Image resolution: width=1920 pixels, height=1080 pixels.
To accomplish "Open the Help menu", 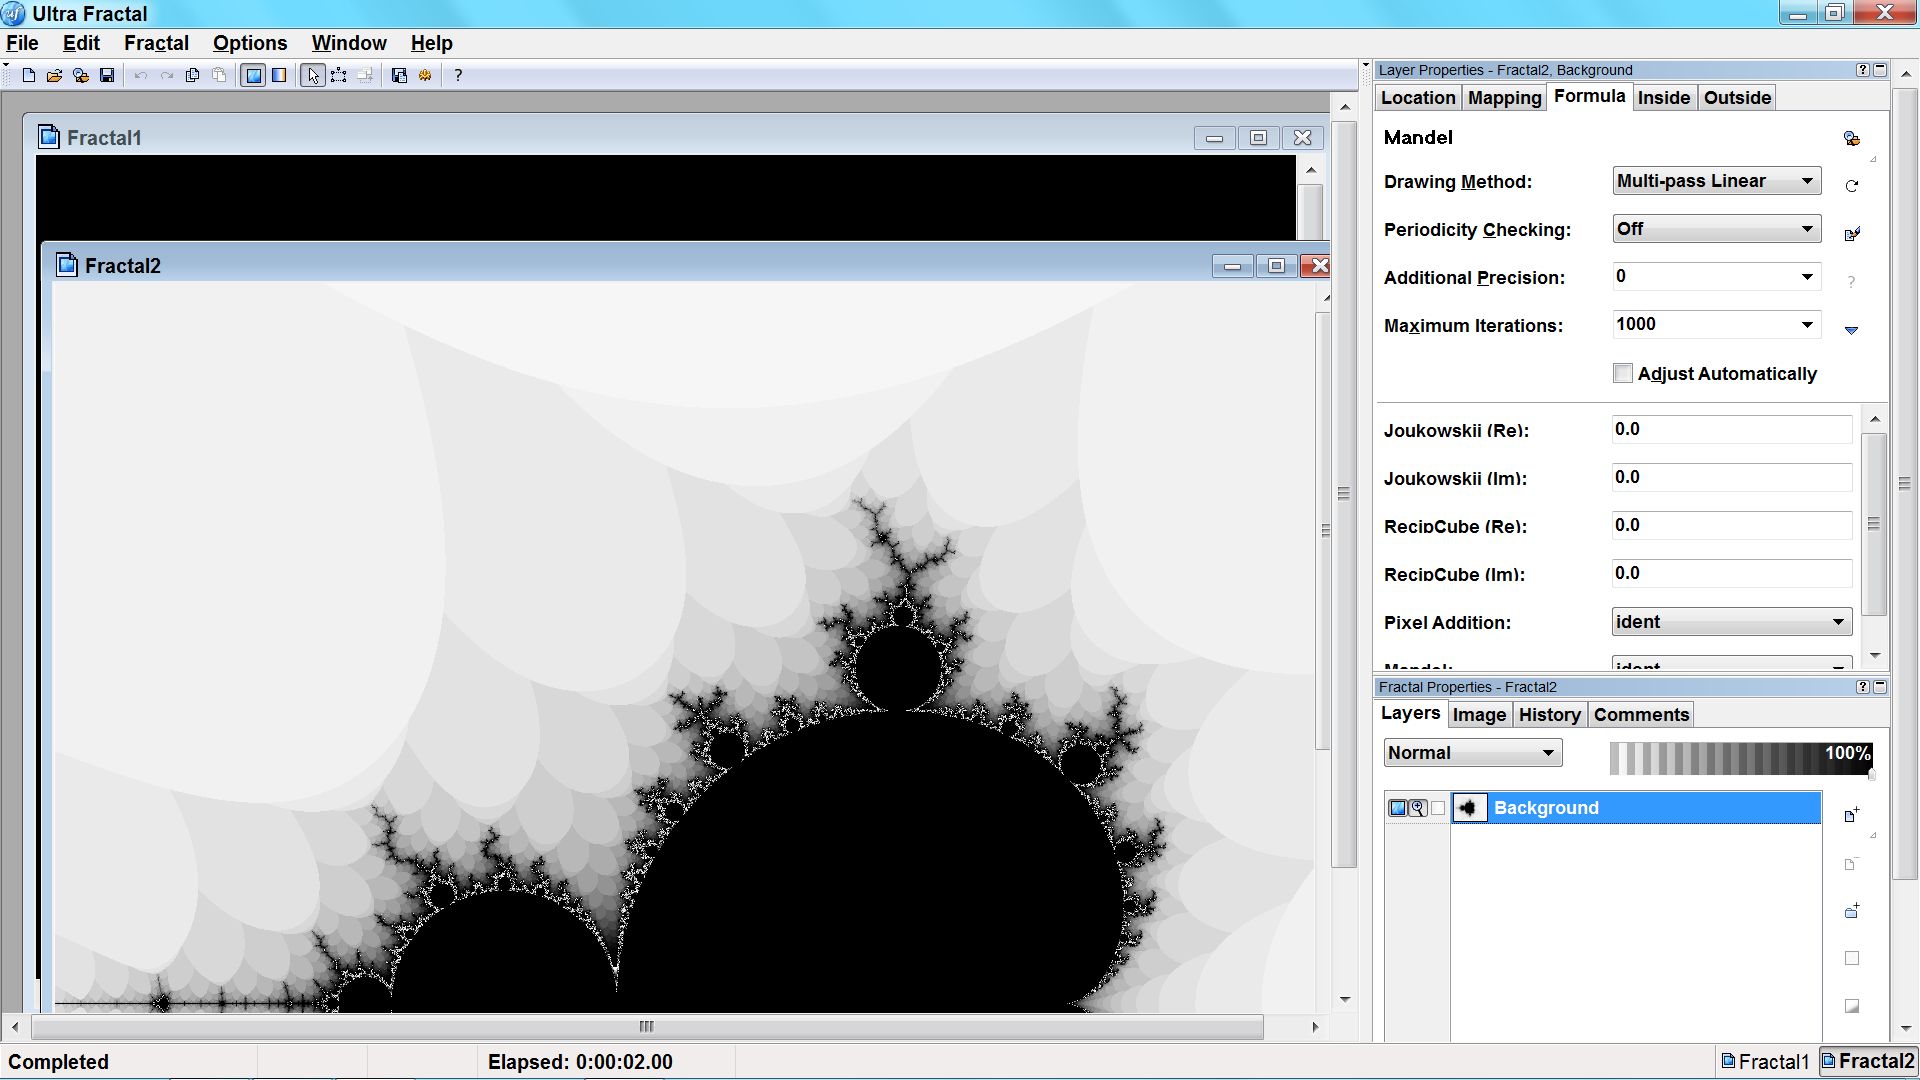I will coord(432,43).
